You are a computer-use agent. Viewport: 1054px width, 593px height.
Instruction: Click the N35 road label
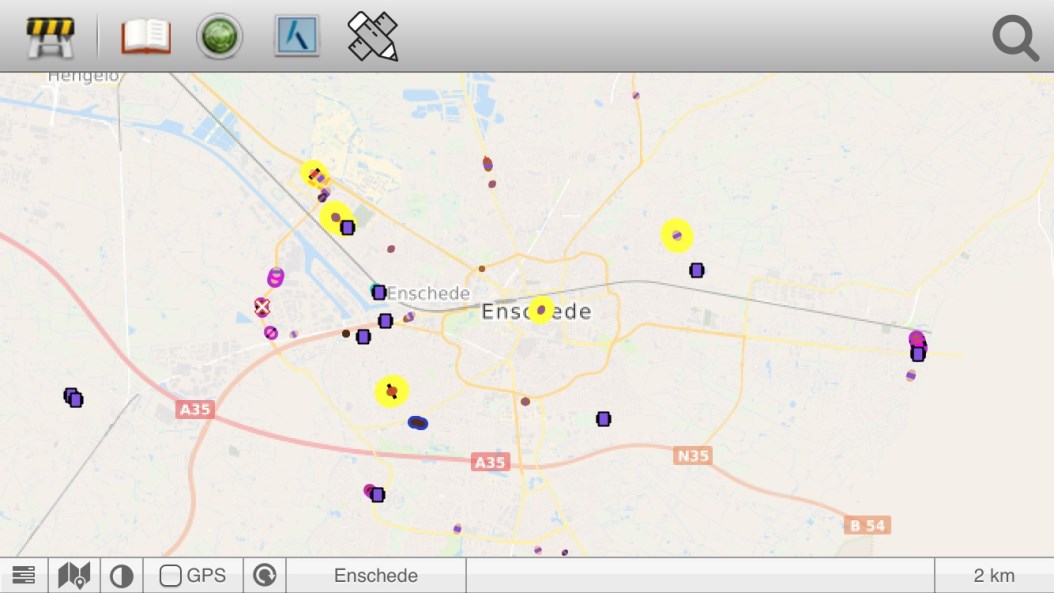click(693, 456)
